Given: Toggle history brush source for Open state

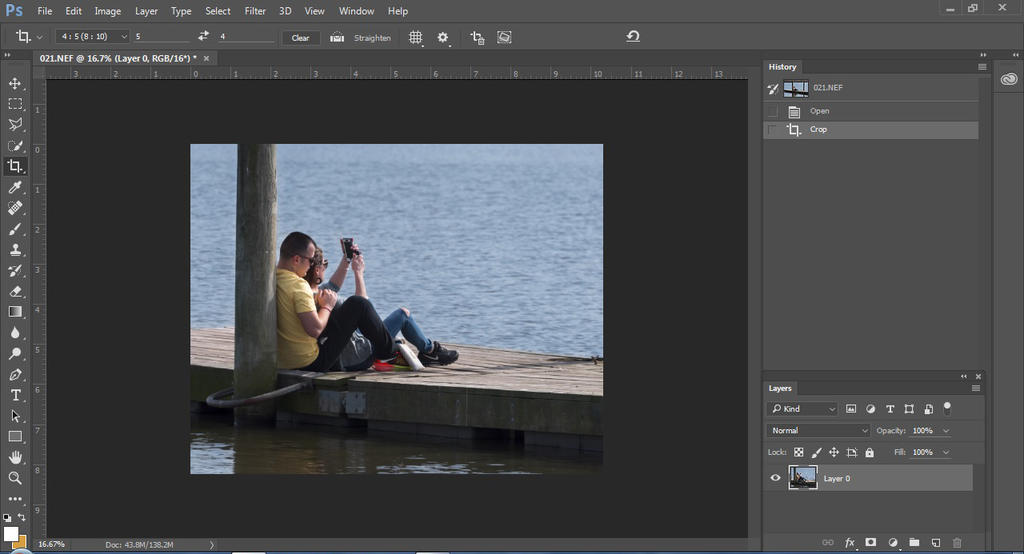Looking at the screenshot, I should 772,111.
